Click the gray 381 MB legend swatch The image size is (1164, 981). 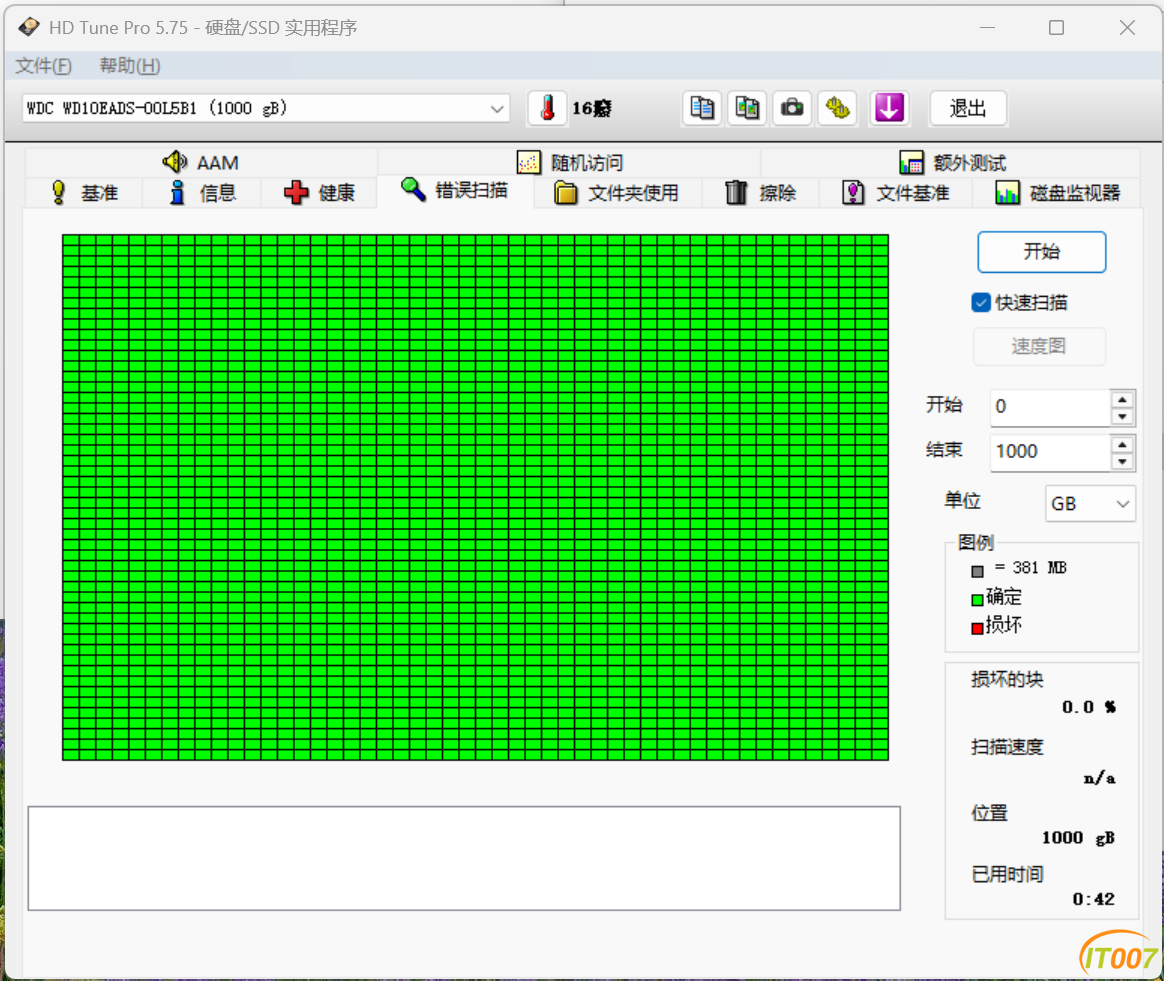[x=978, y=571]
